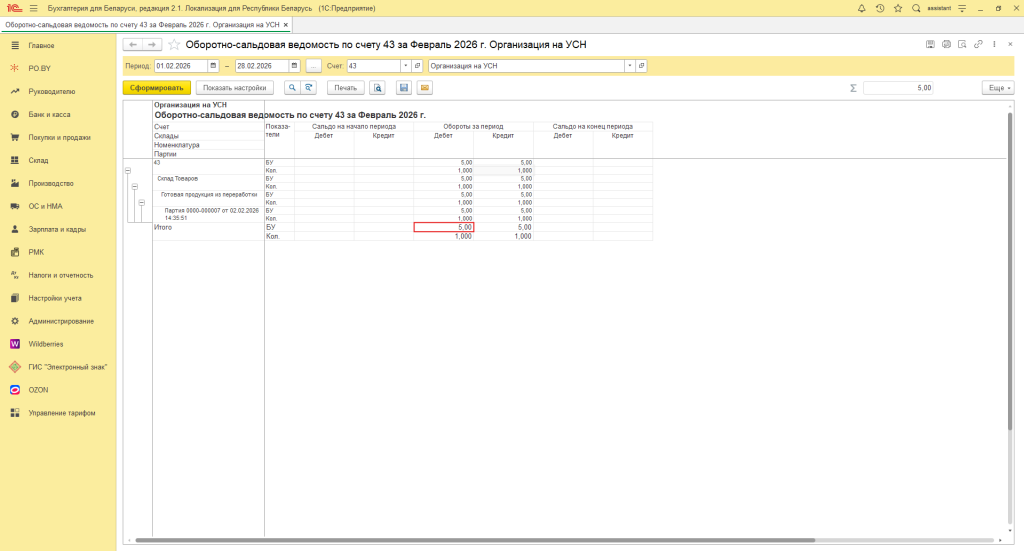Go to Зарплата и кадры section
Screen dimensions: 1024x551
pos(56,229)
